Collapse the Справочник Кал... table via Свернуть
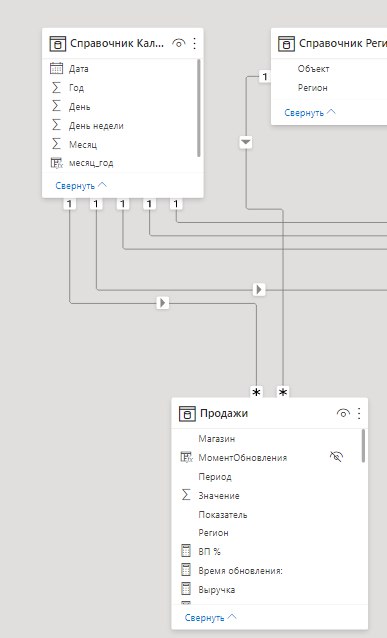Viewport: 387px width, 638px height. 81,186
